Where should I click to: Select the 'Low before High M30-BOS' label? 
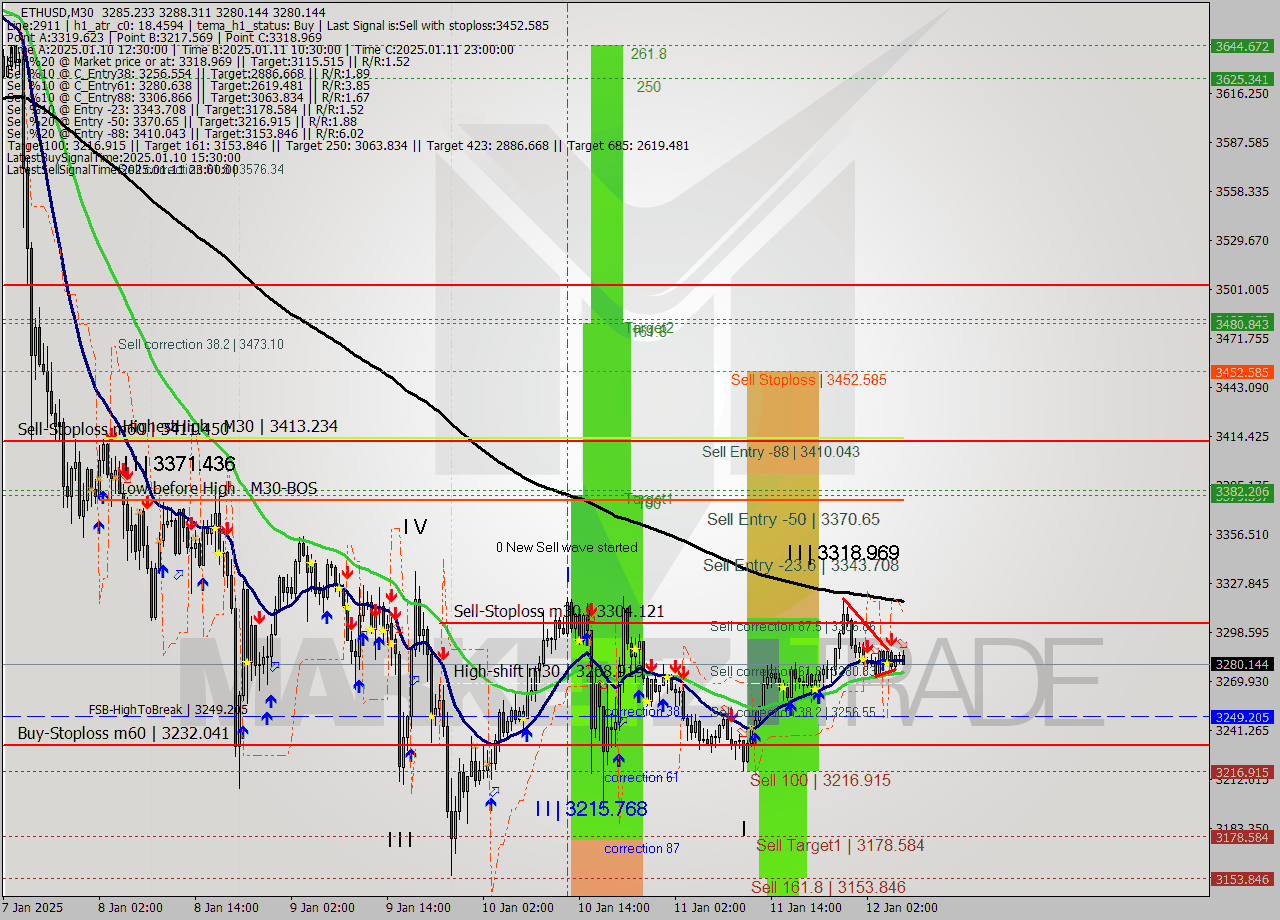pyautogui.click(x=220, y=488)
